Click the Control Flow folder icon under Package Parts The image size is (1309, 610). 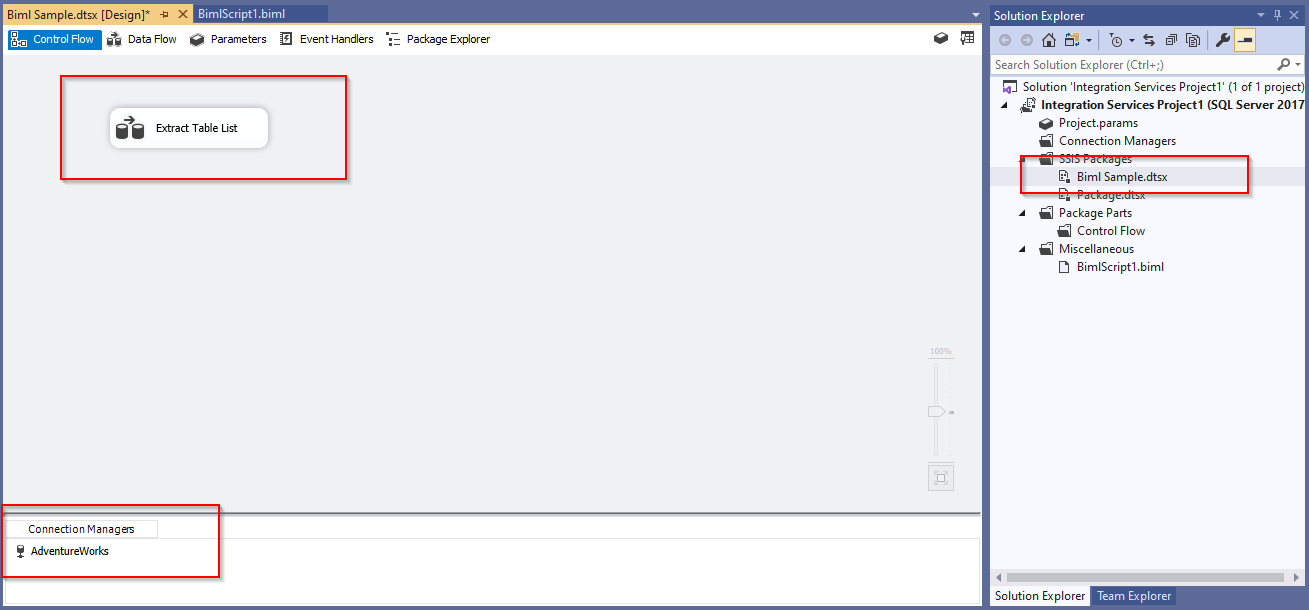tap(1064, 231)
